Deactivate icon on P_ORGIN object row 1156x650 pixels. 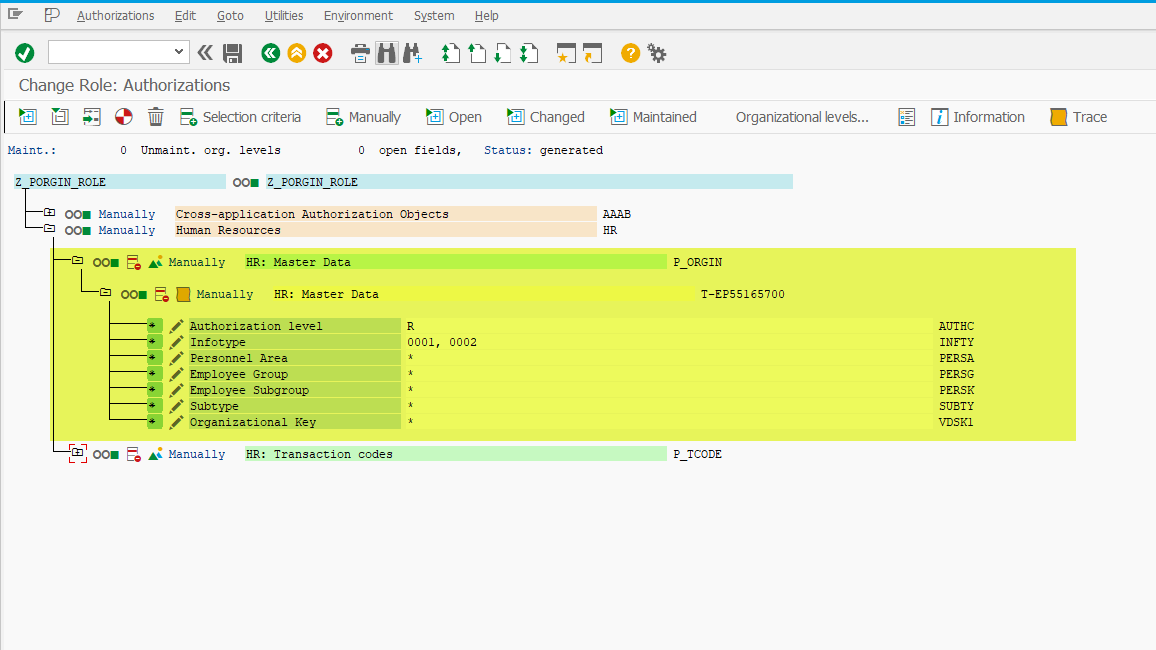(x=133, y=262)
